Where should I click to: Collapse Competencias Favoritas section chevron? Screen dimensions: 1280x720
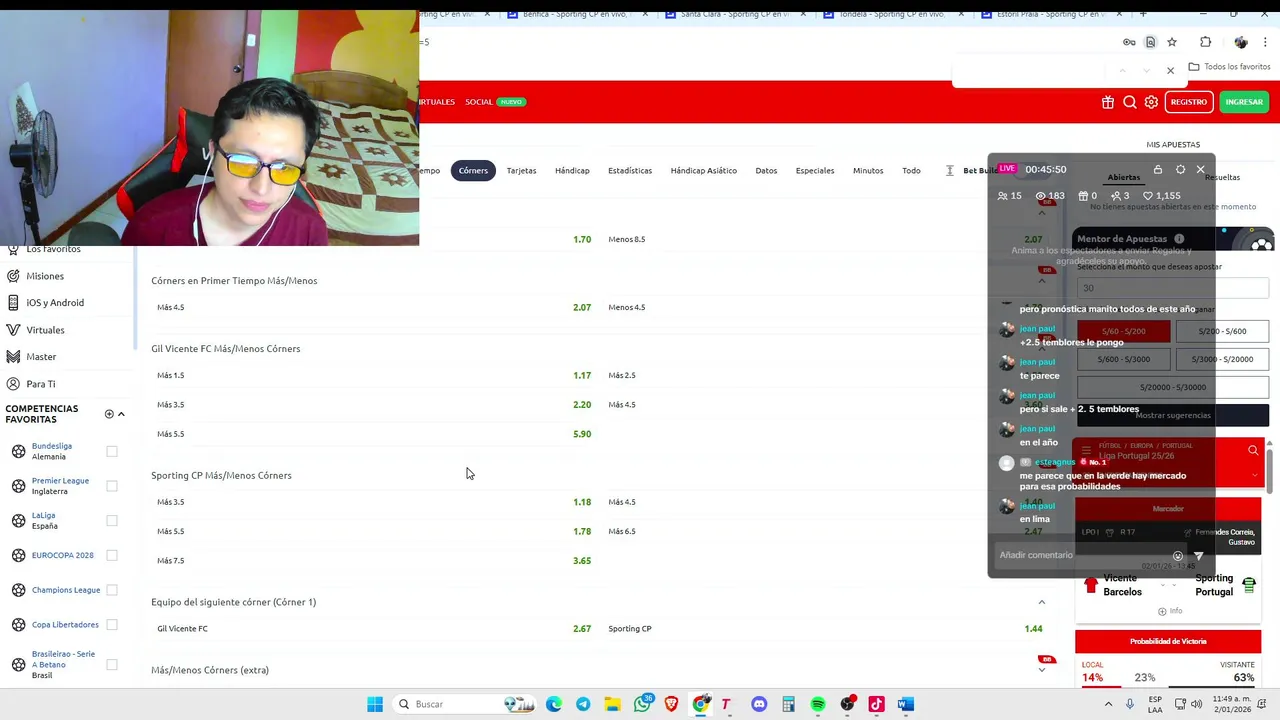121,414
